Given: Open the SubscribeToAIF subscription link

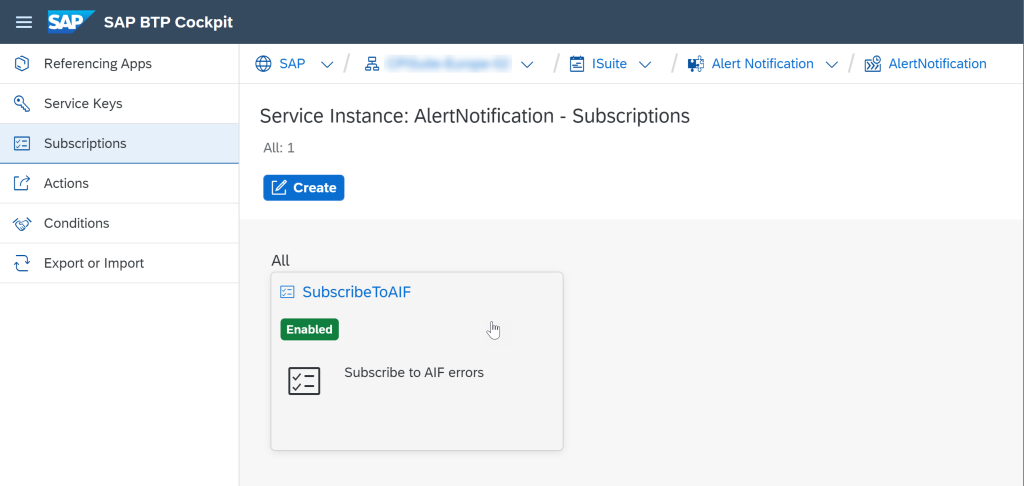Looking at the screenshot, I should point(357,292).
